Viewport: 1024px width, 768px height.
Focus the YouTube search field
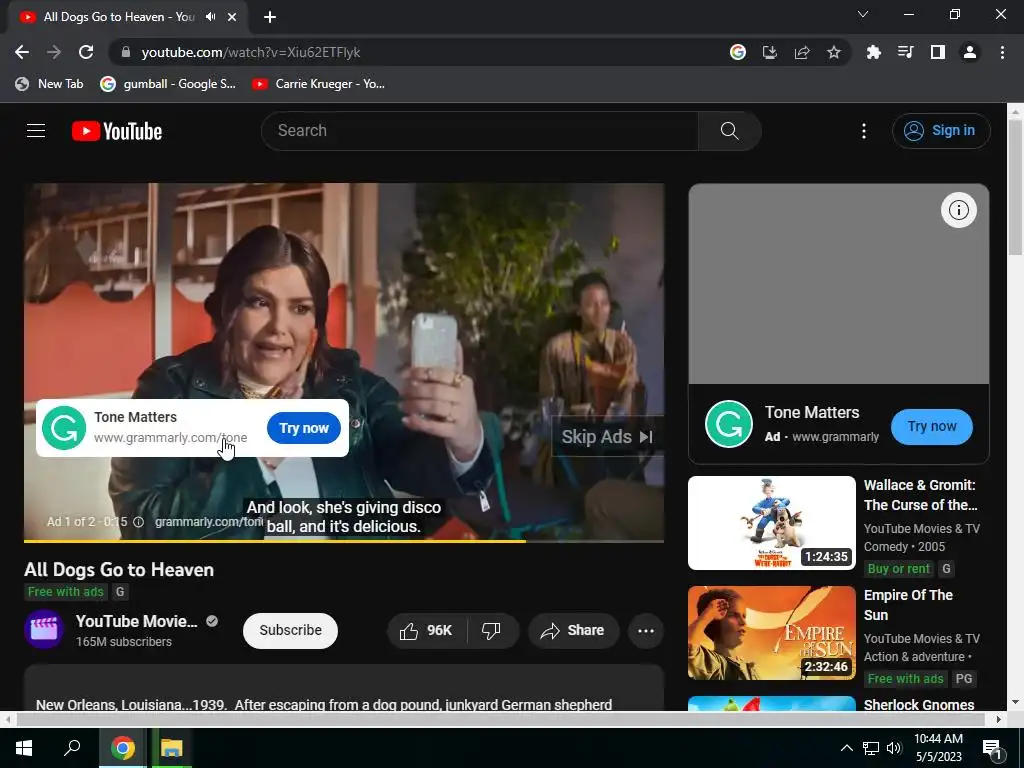480,131
